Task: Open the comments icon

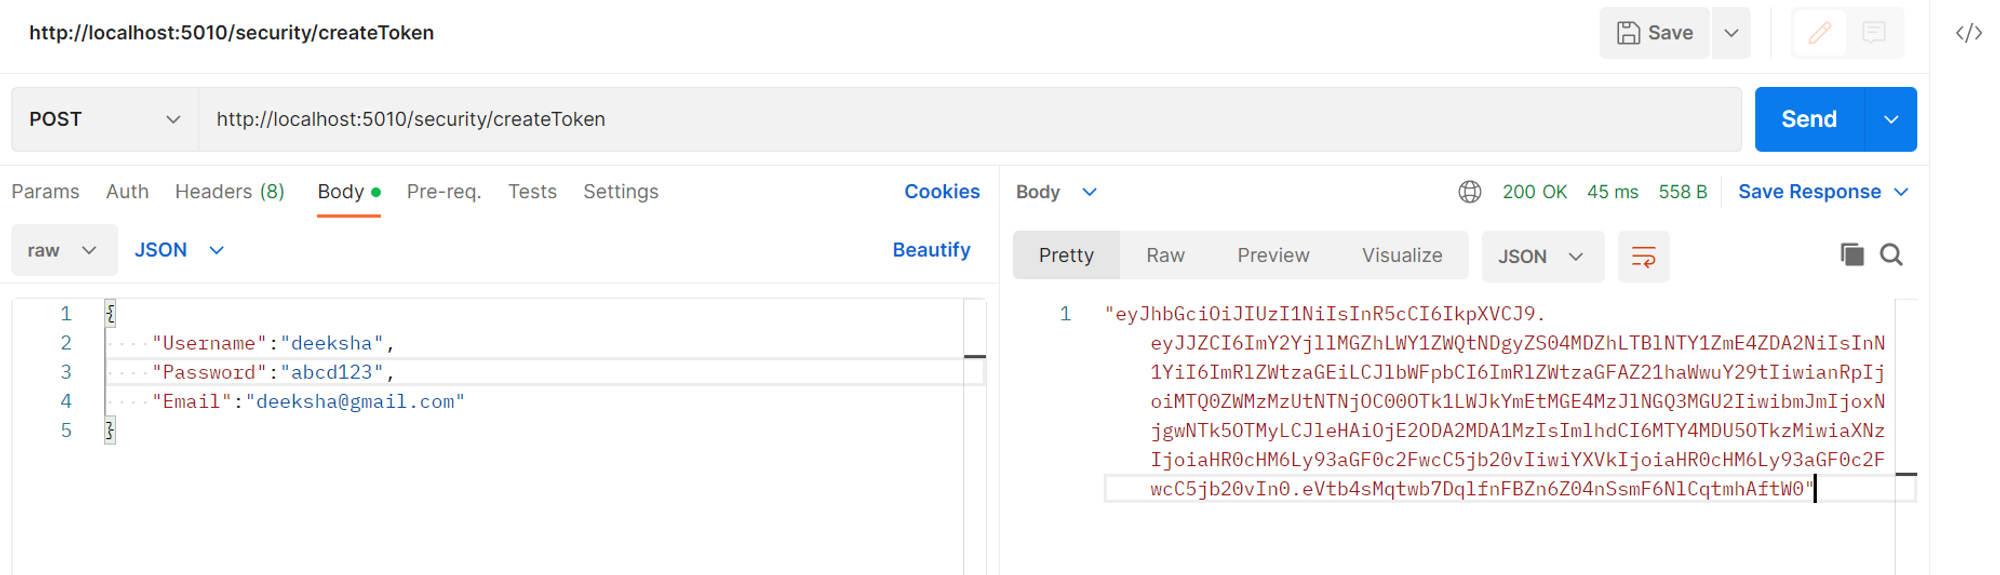Action: [x=1874, y=33]
